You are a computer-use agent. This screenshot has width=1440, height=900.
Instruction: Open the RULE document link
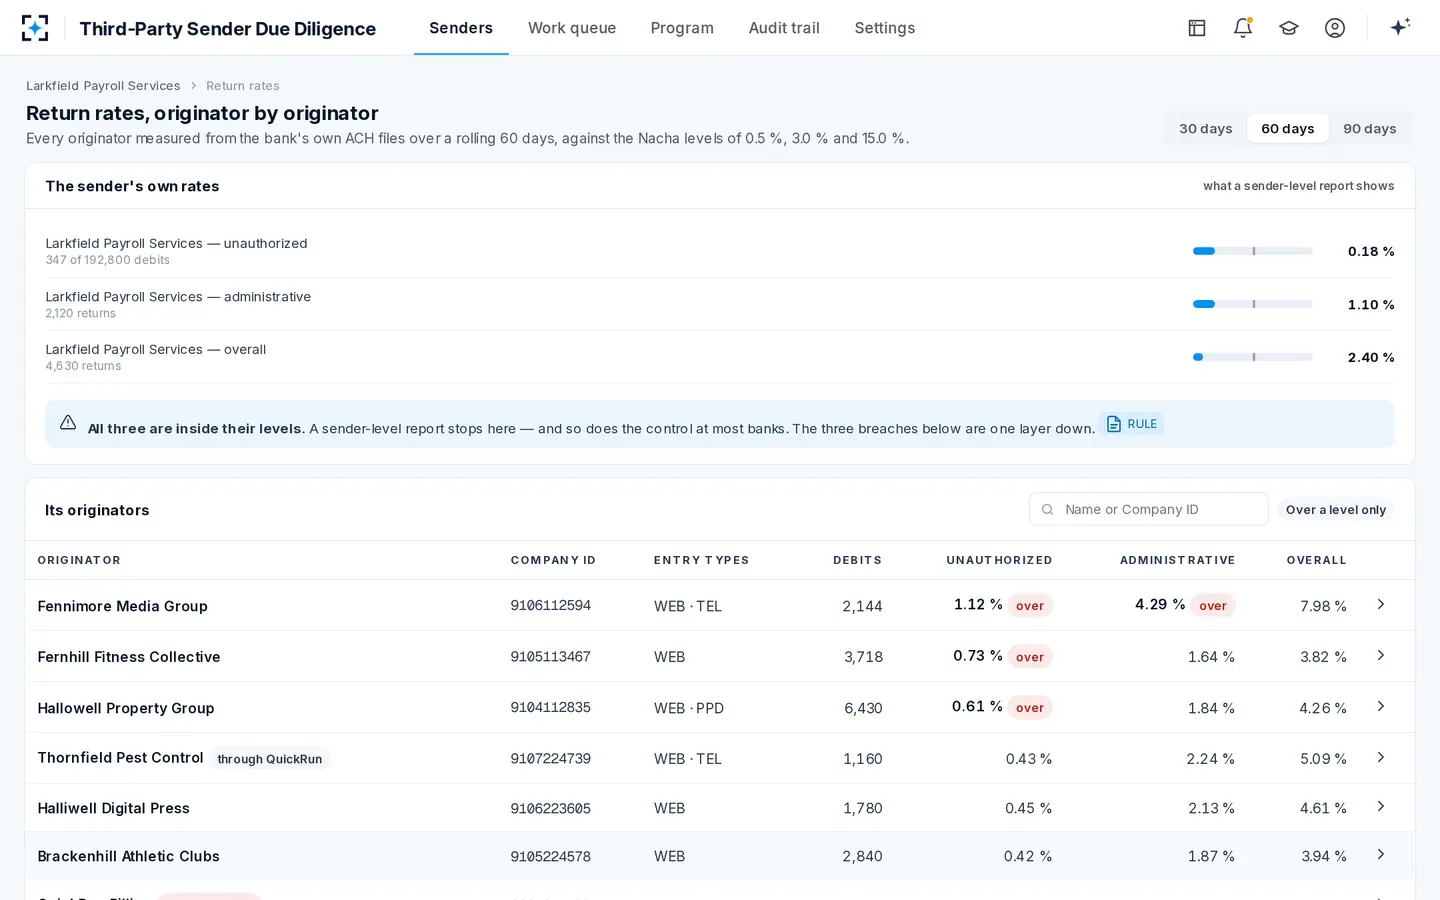pos(1132,424)
